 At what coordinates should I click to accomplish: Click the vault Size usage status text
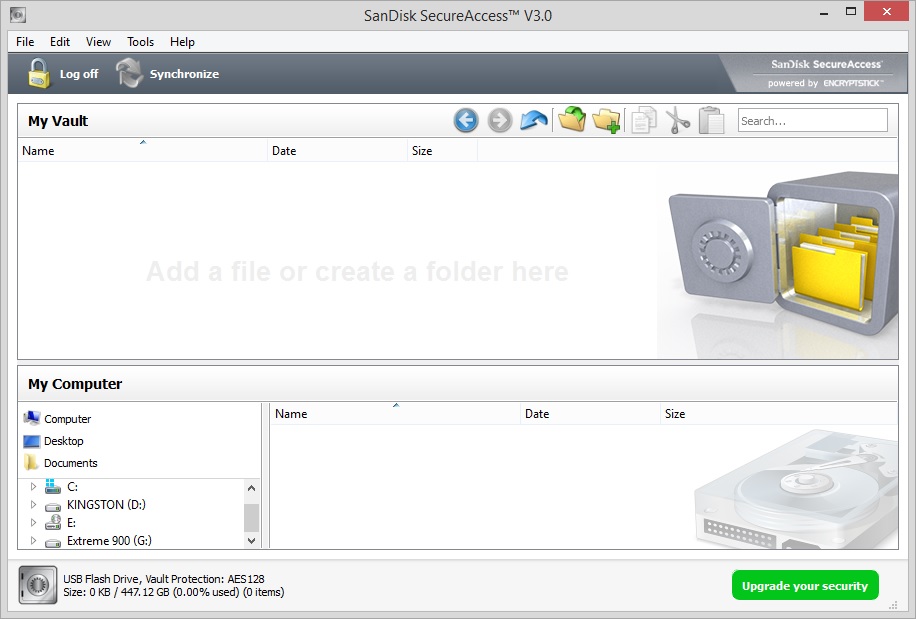(x=174, y=592)
